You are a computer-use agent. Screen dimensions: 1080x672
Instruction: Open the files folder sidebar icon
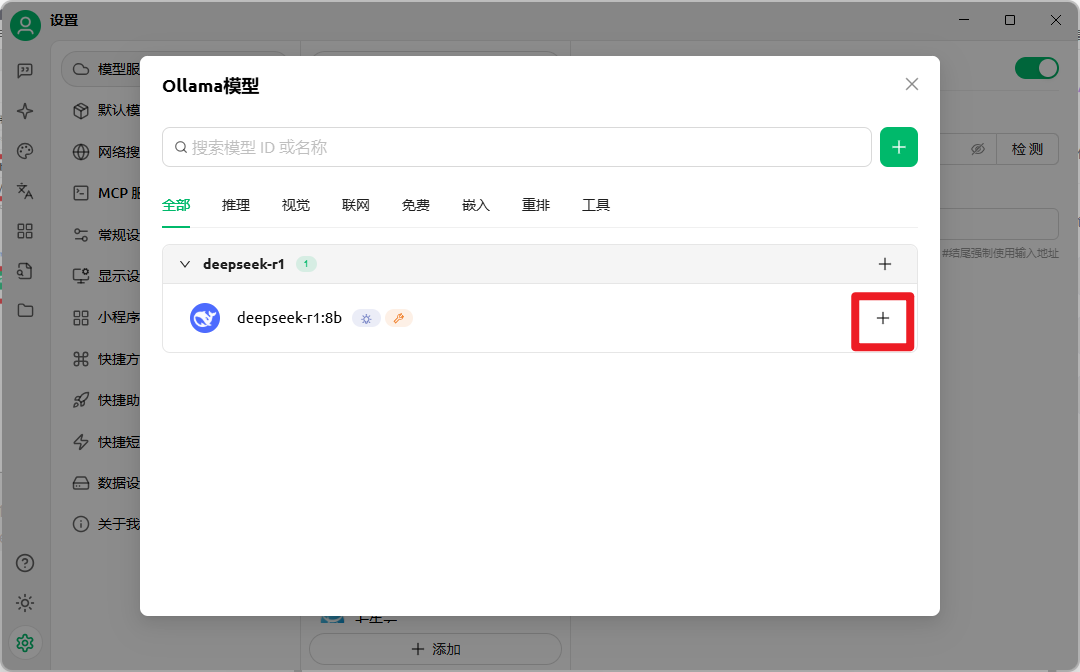(x=25, y=311)
